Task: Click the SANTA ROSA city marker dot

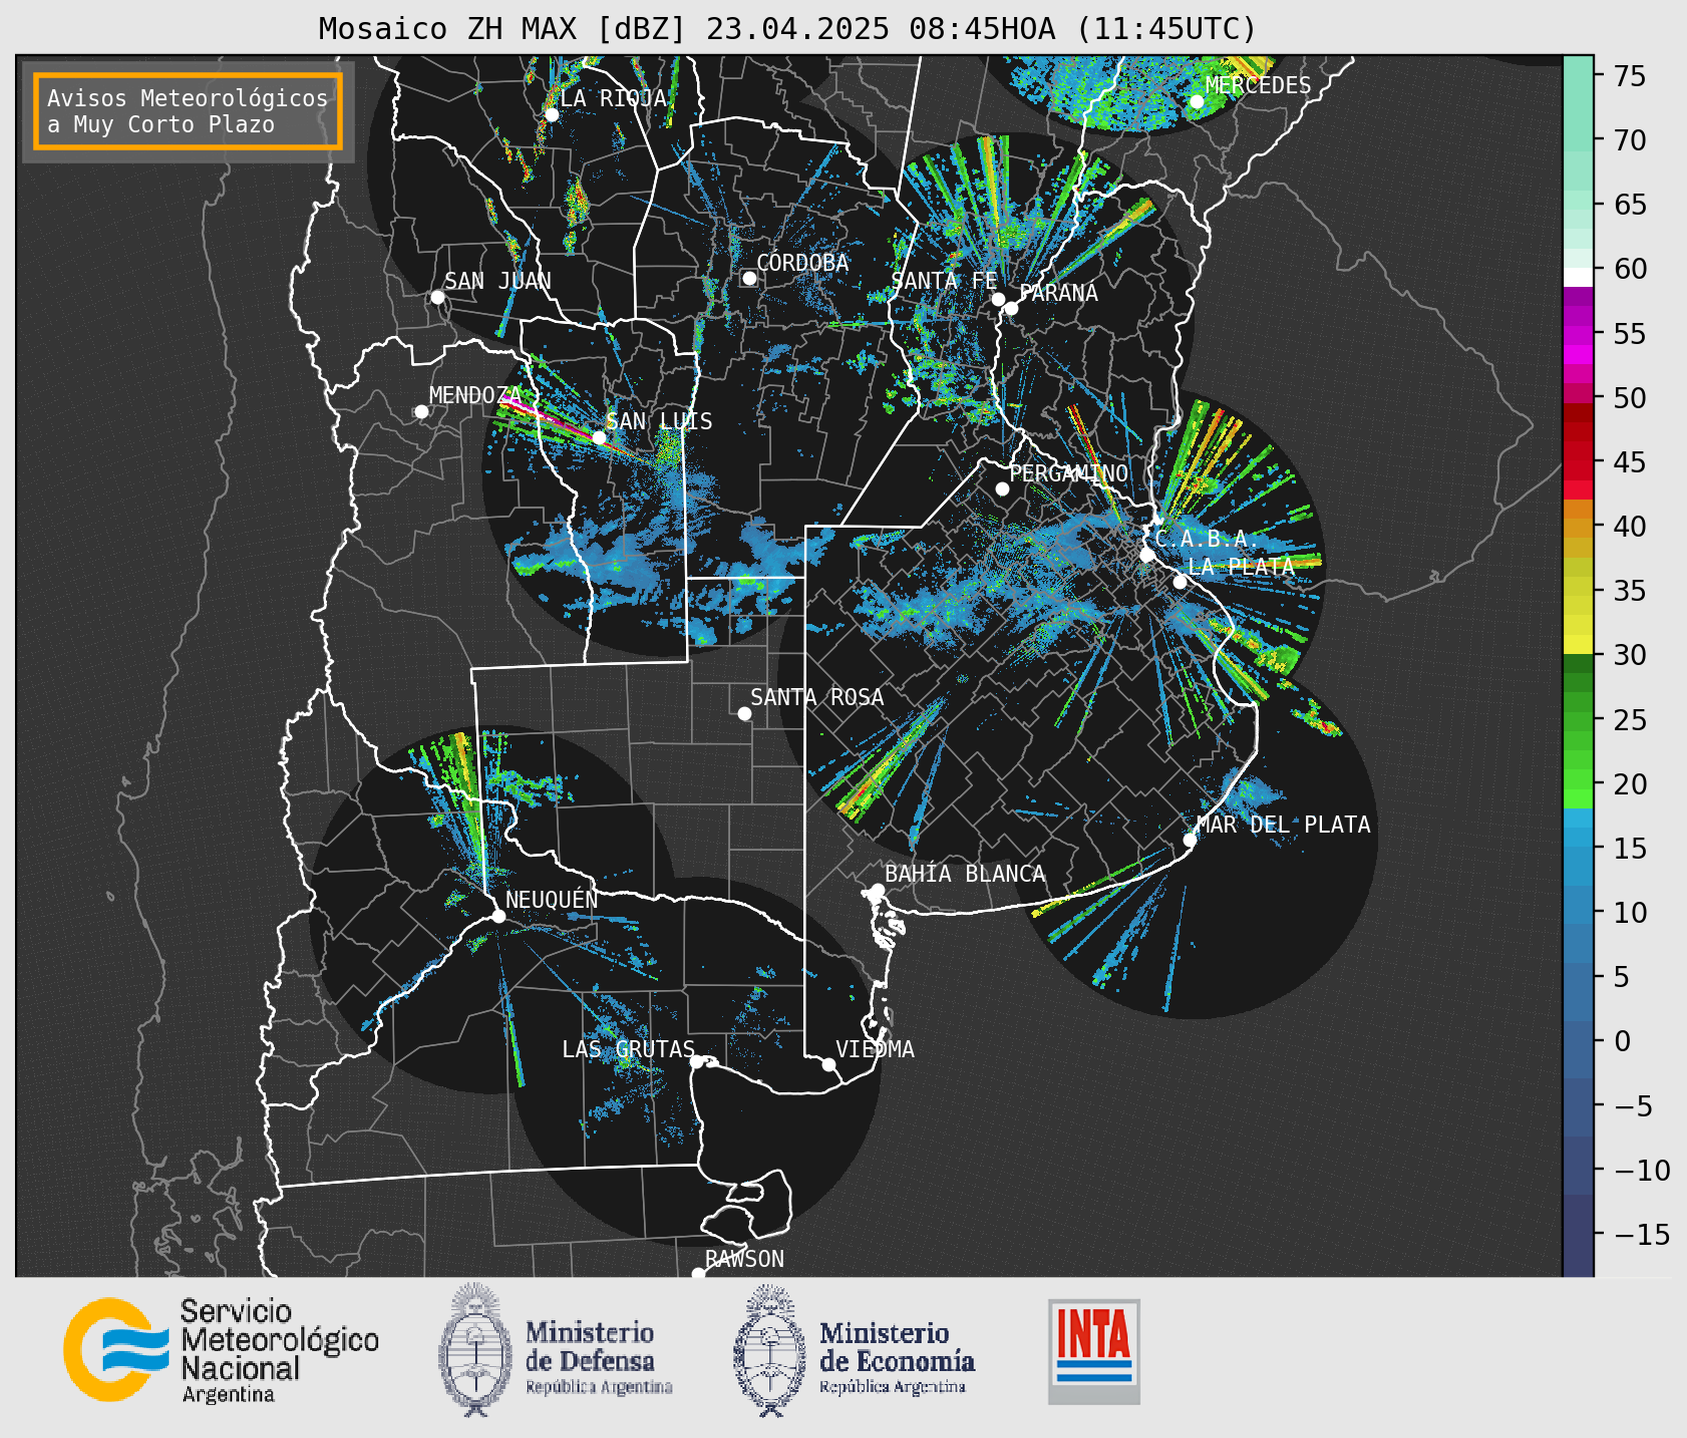Action: (x=744, y=713)
